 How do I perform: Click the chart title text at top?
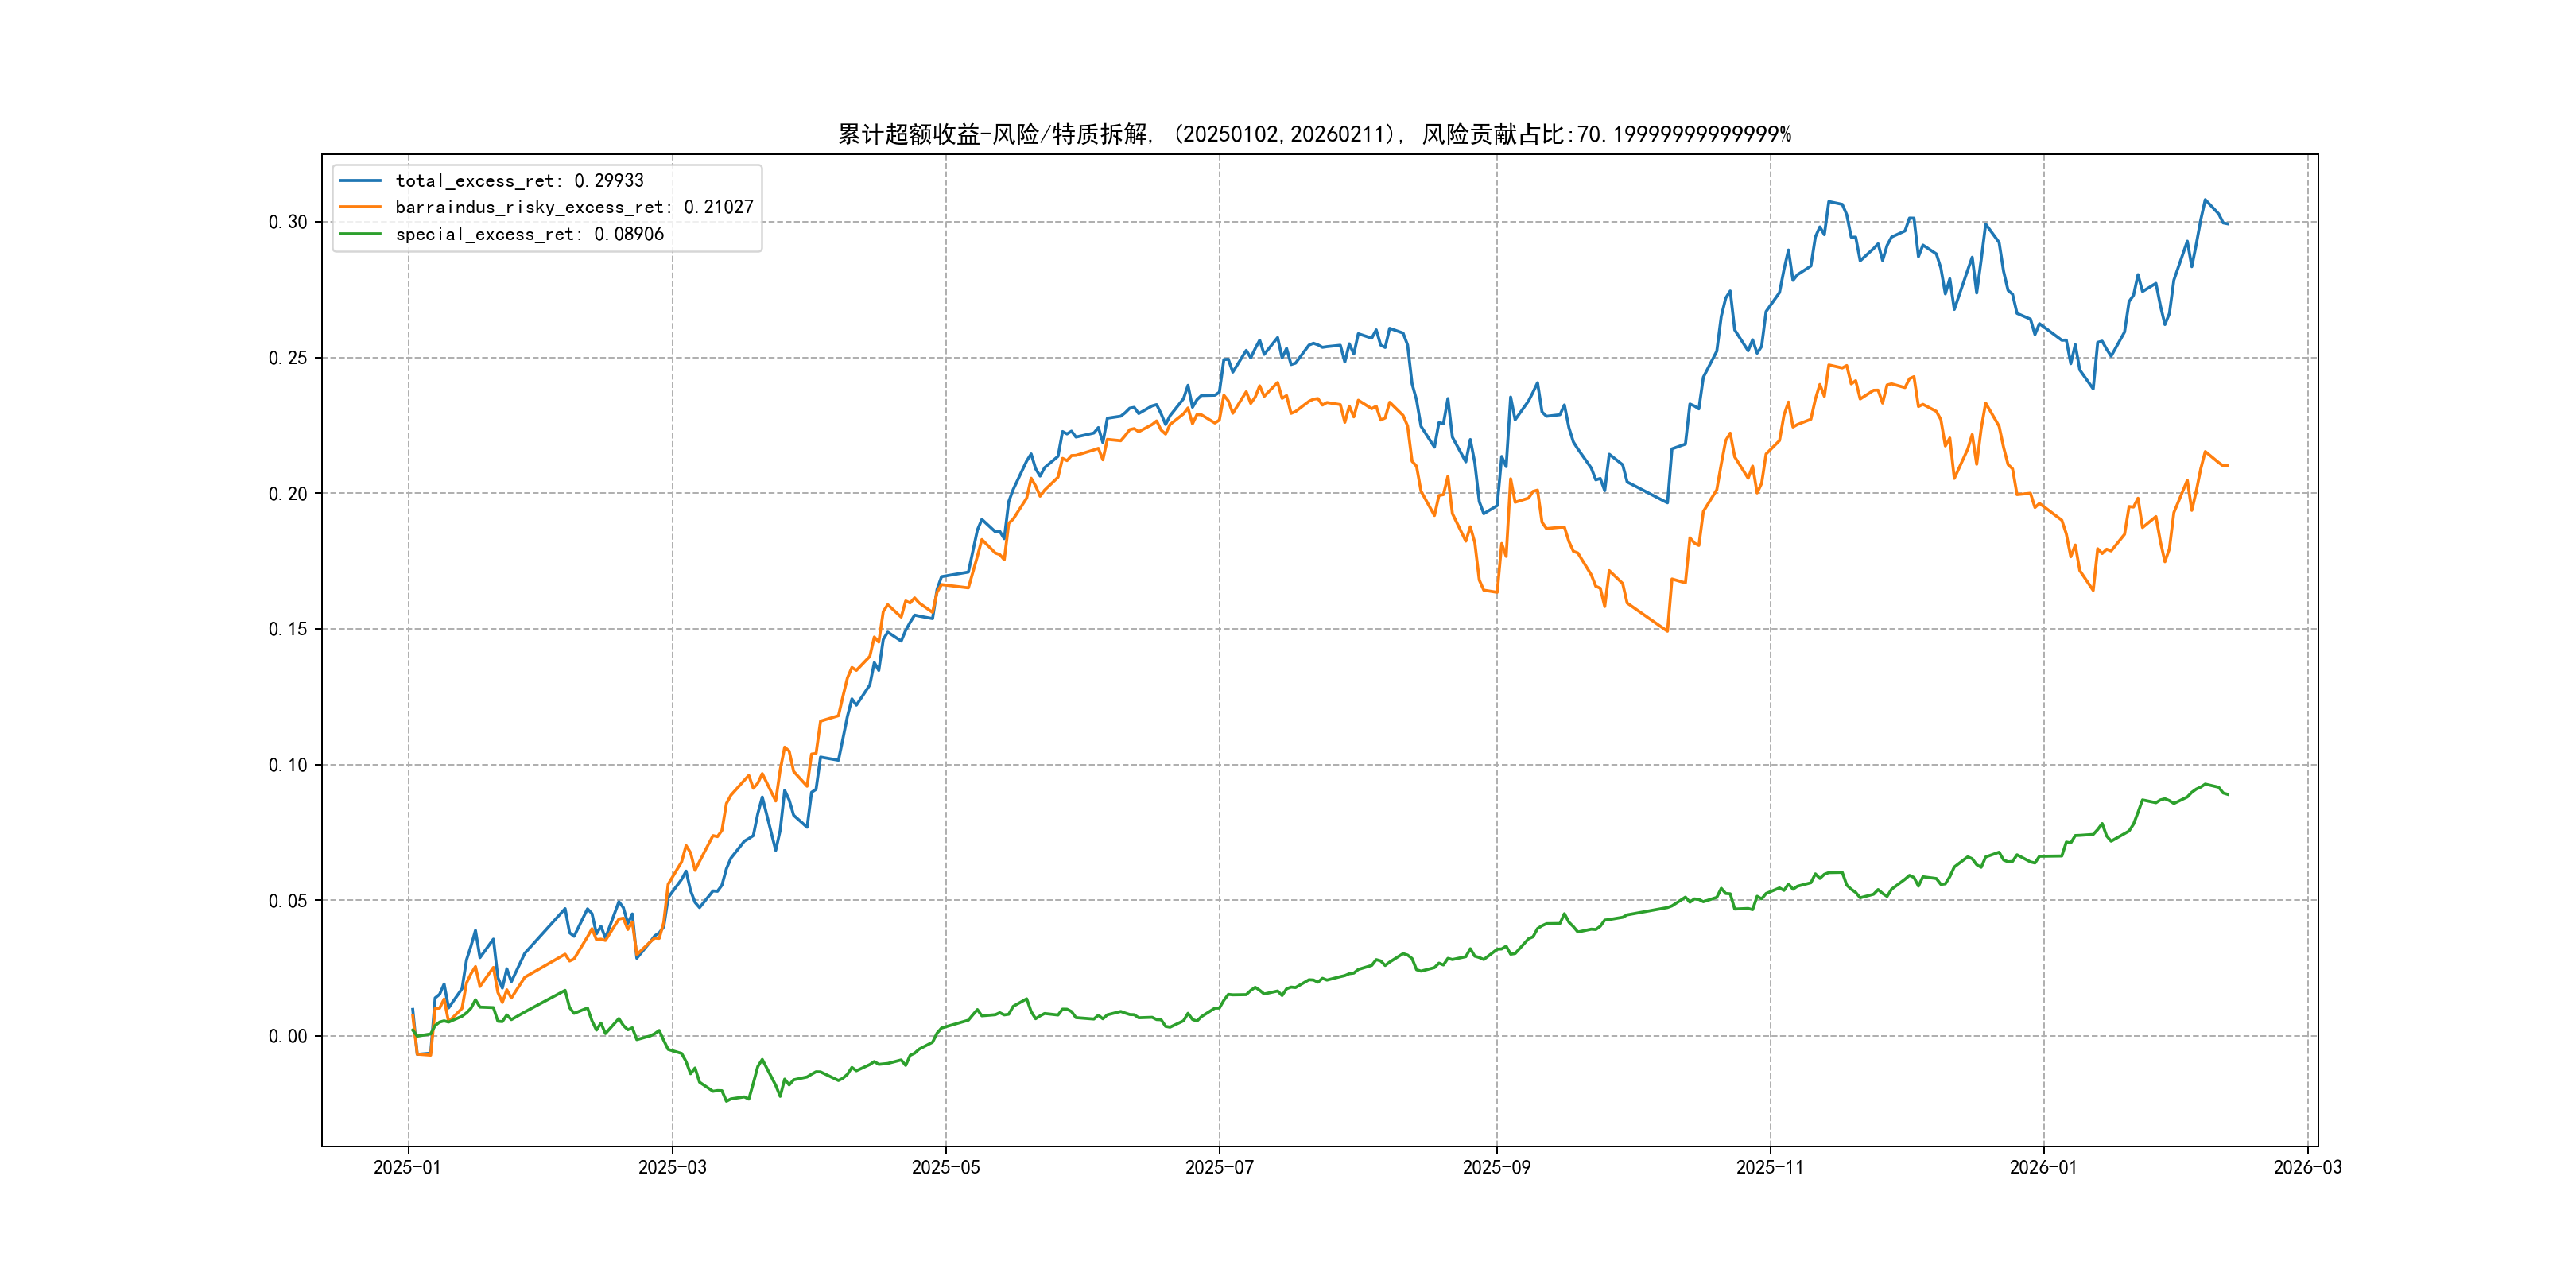pos(1314,134)
